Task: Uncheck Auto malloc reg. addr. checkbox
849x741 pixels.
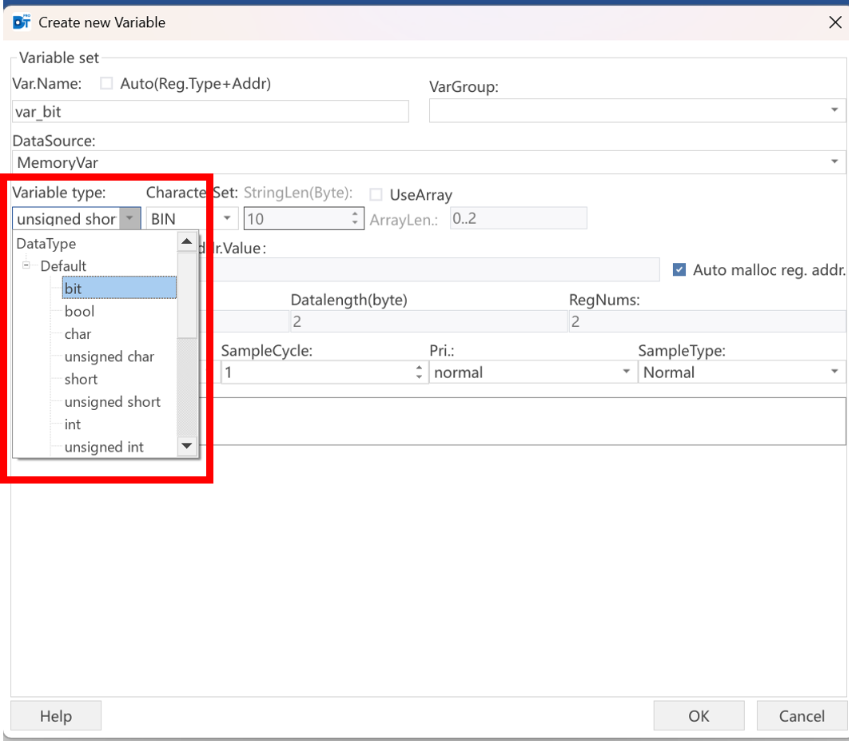Action: [x=679, y=270]
